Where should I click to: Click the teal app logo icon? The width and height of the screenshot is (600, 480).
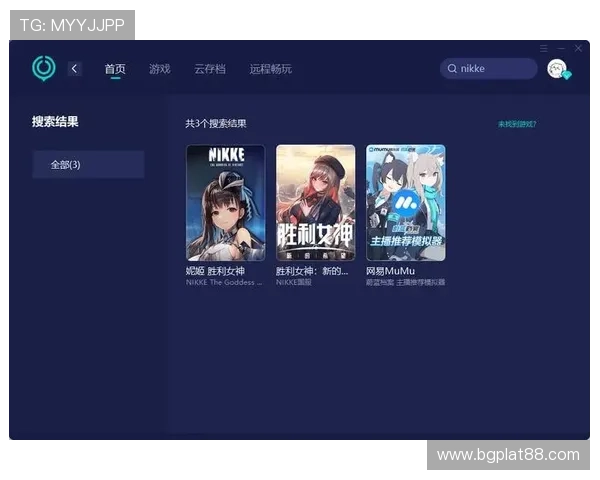point(44,68)
